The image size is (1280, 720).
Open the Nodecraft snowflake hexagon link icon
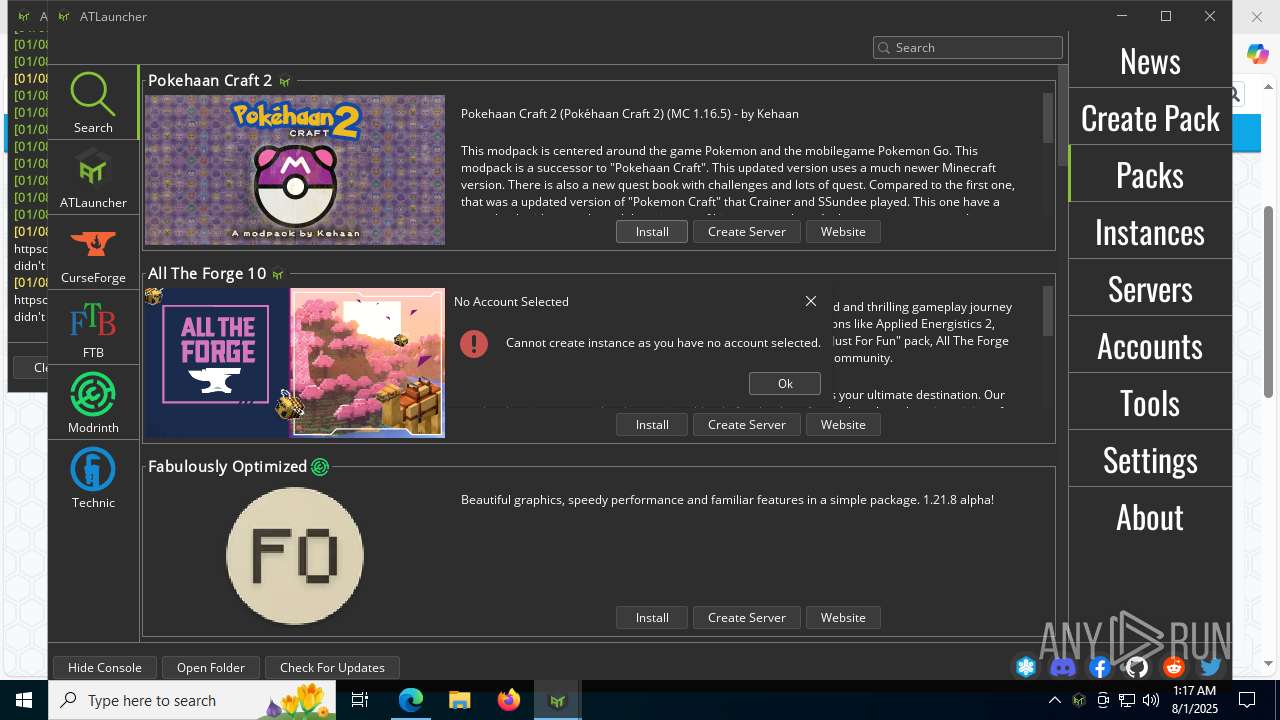(x=1026, y=667)
